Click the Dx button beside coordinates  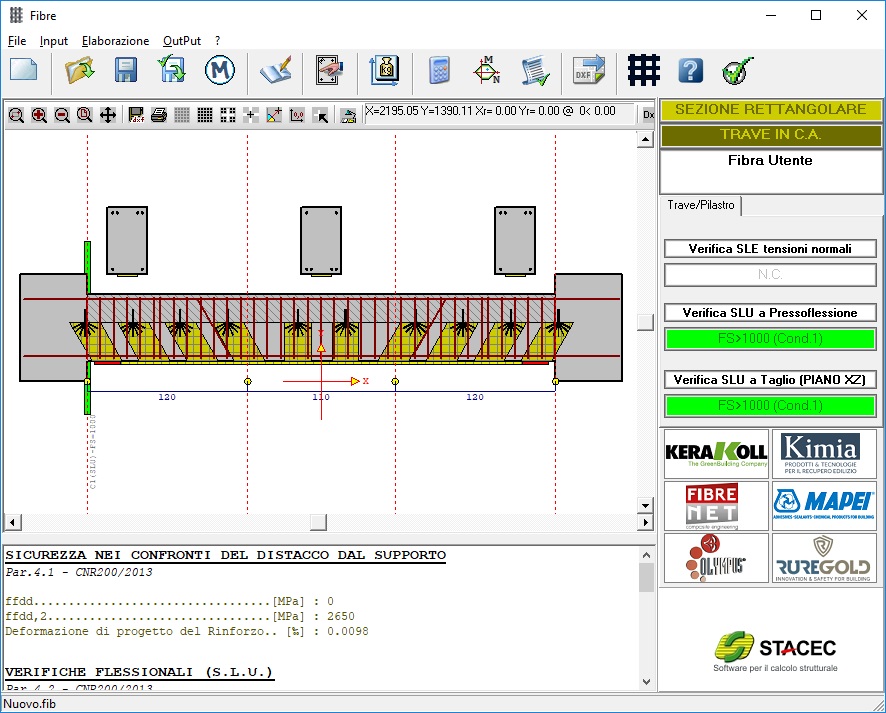(648, 115)
